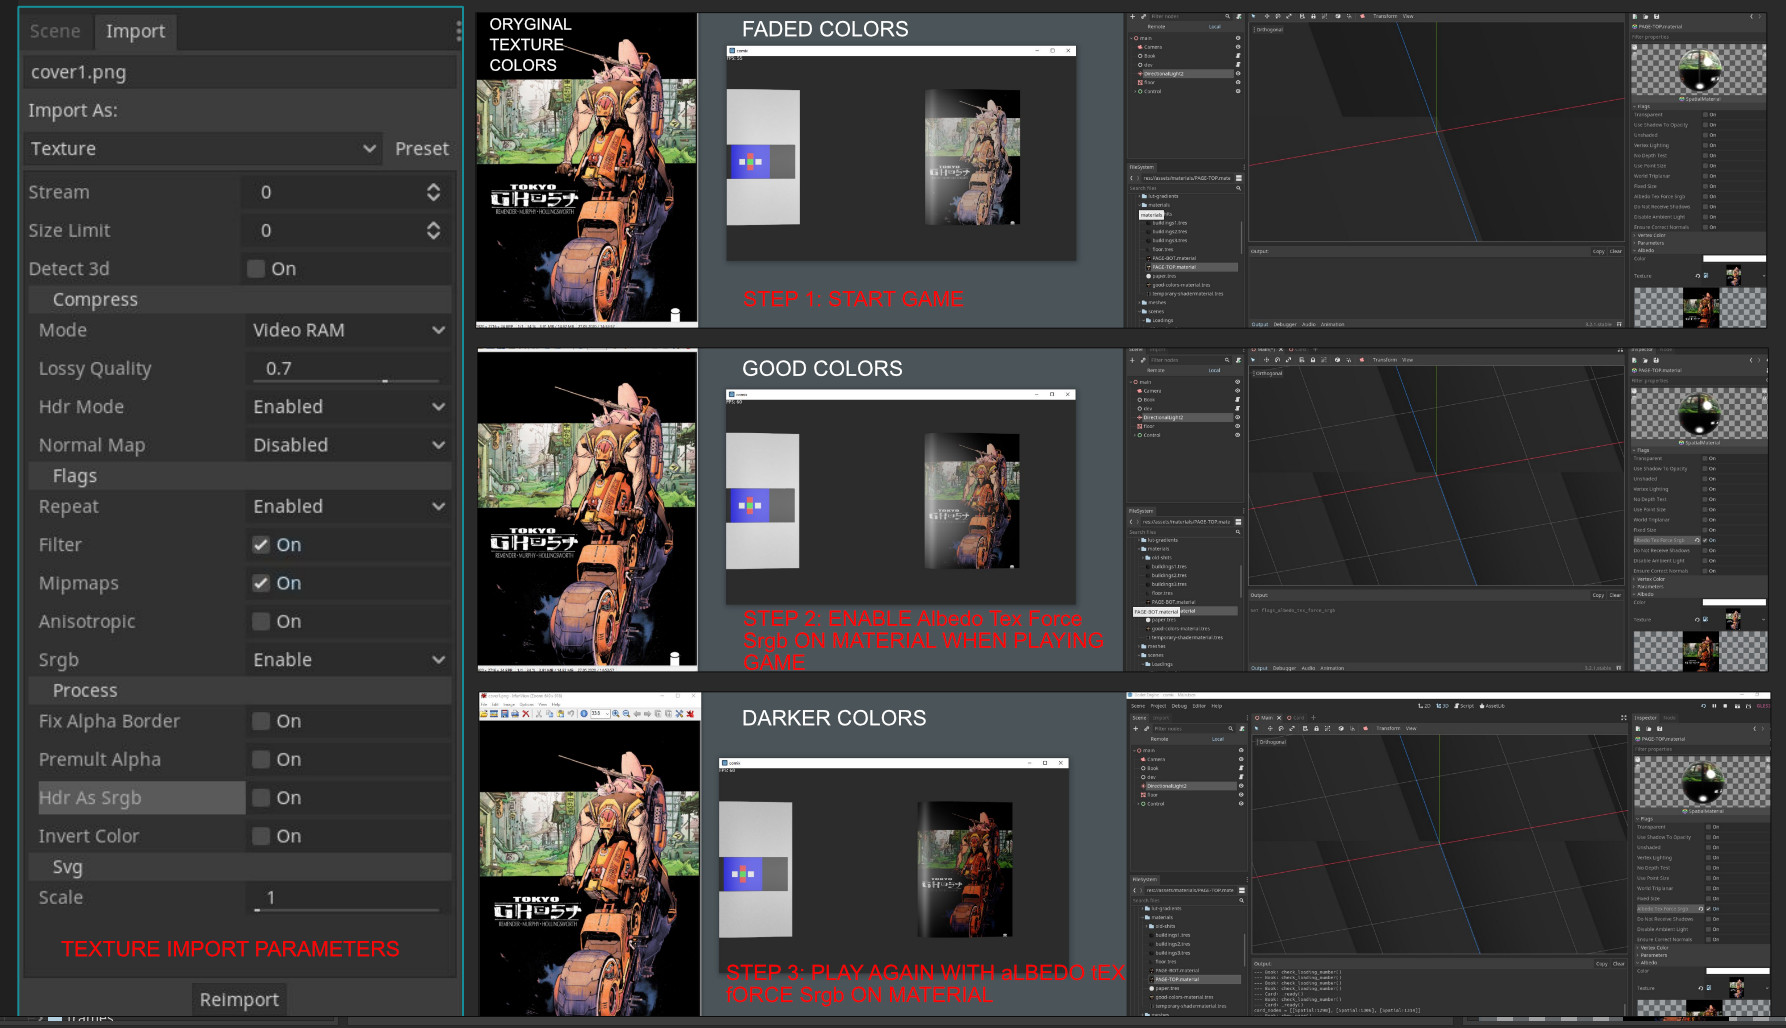Image resolution: width=1786 pixels, height=1028 pixels.
Task: Click red delete X in IrfanView toolbar
Action: 526,713
